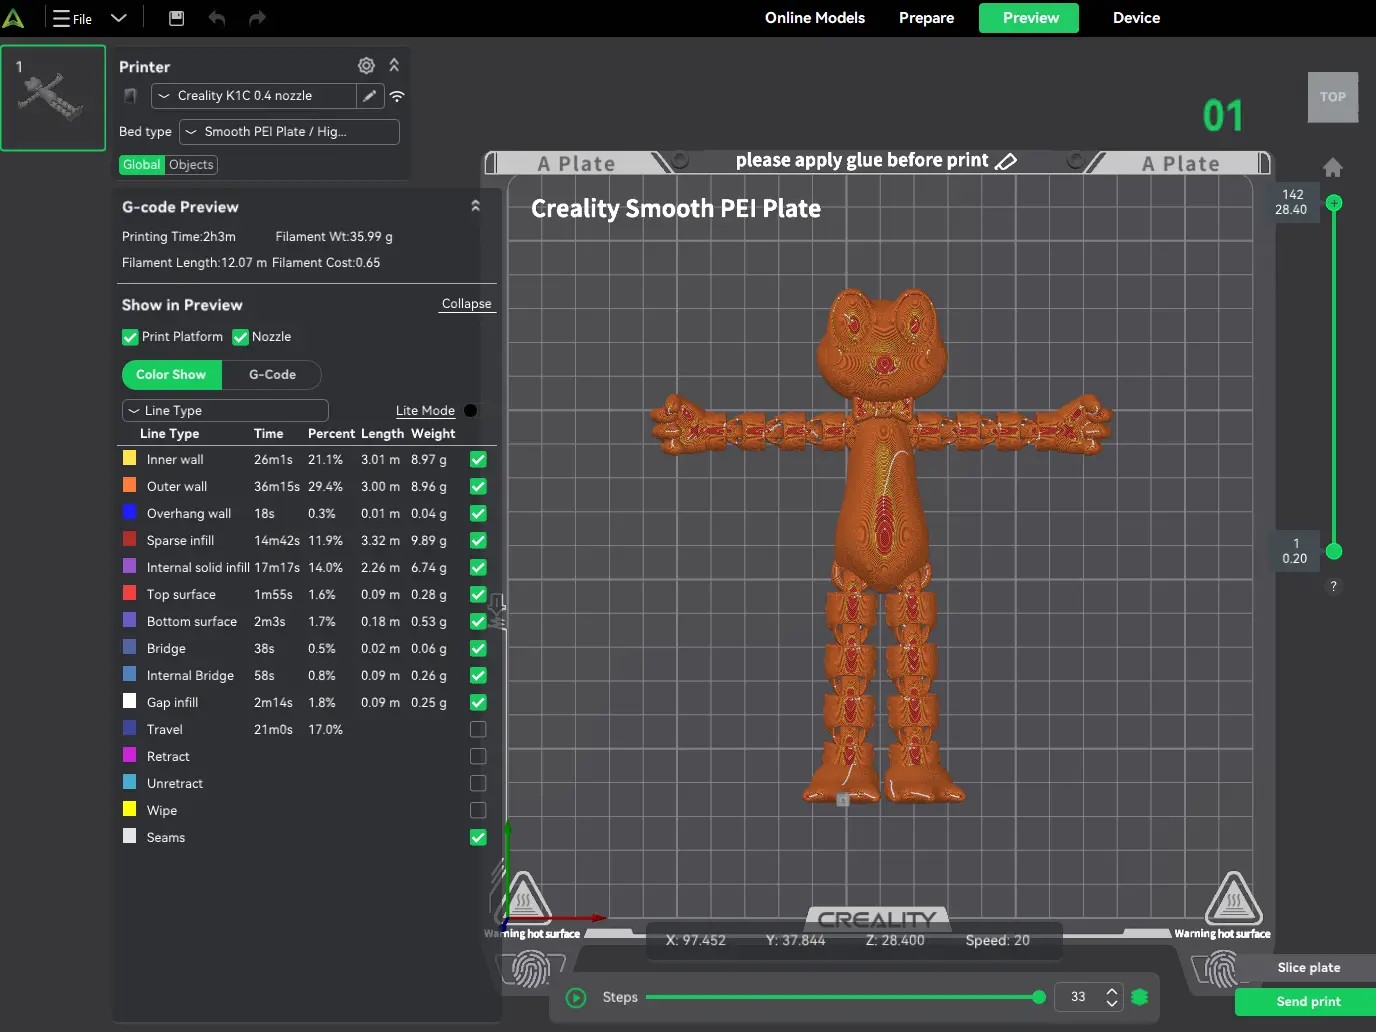The image size is (1376, 1032).
Task: Open the Device tab
Action: [1137, 18]
